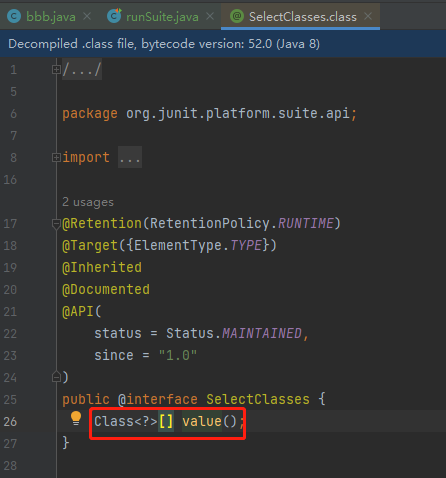The width and height of the screenshot is (446, 478).
Task: Click the 'public' keyword on line 25
Action: (x=86, y=399)
